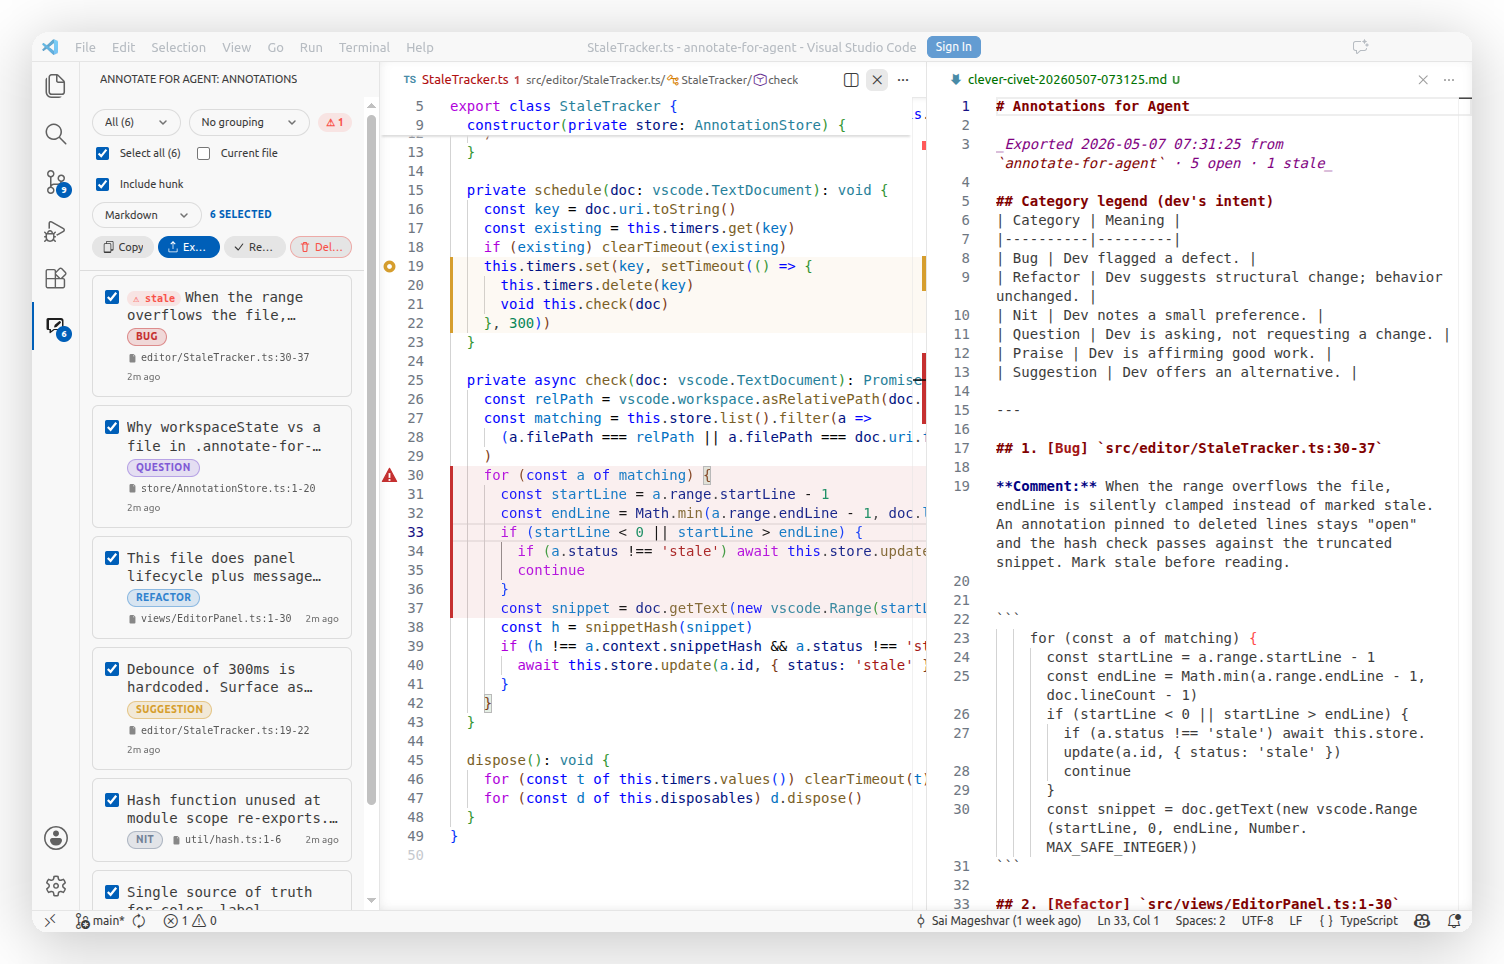Click the VS Code logo icon

50,47
